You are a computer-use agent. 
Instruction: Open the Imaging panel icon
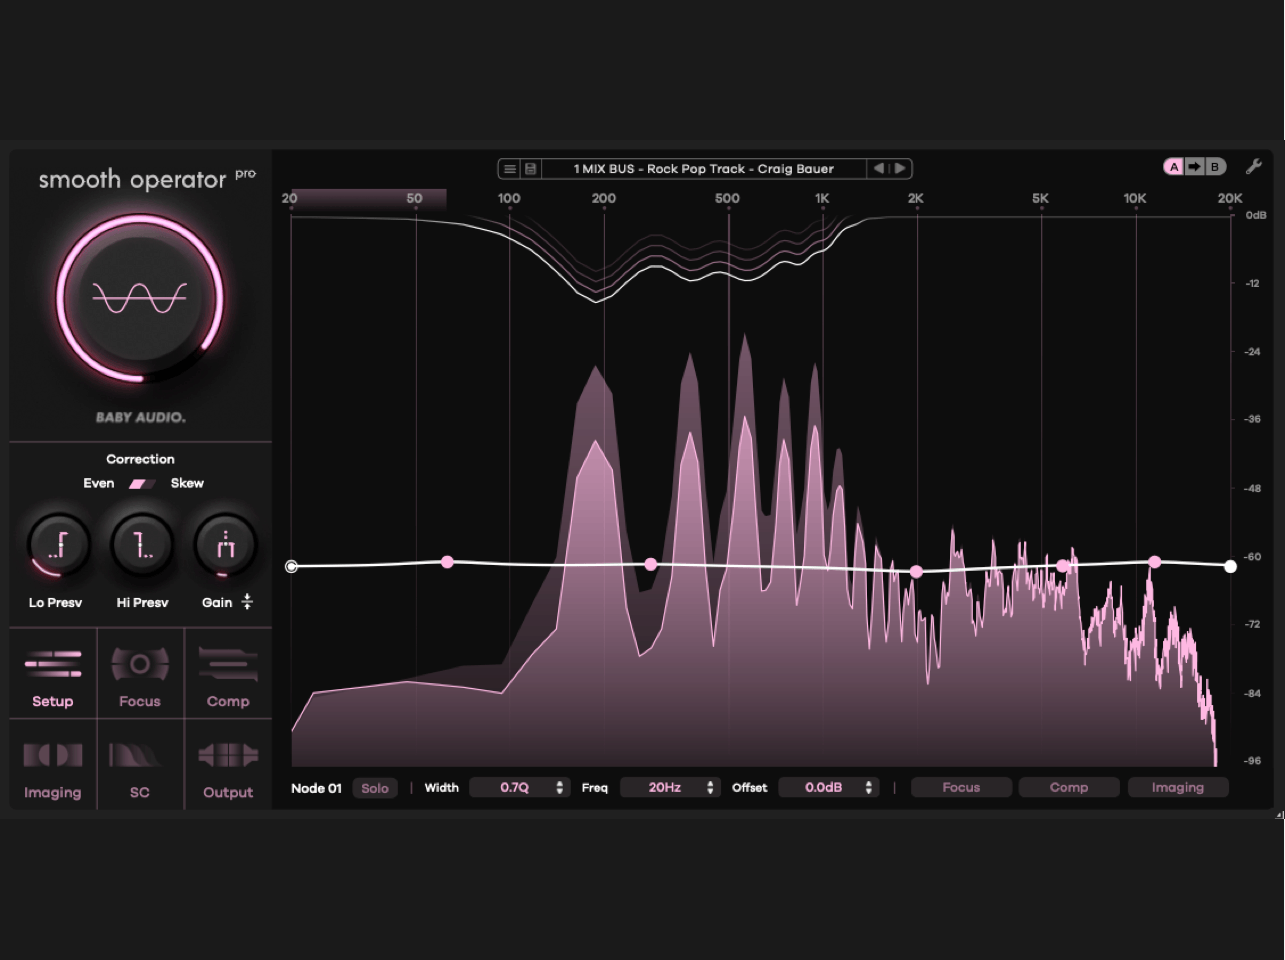pyautogui.click(x=53, y=755)
